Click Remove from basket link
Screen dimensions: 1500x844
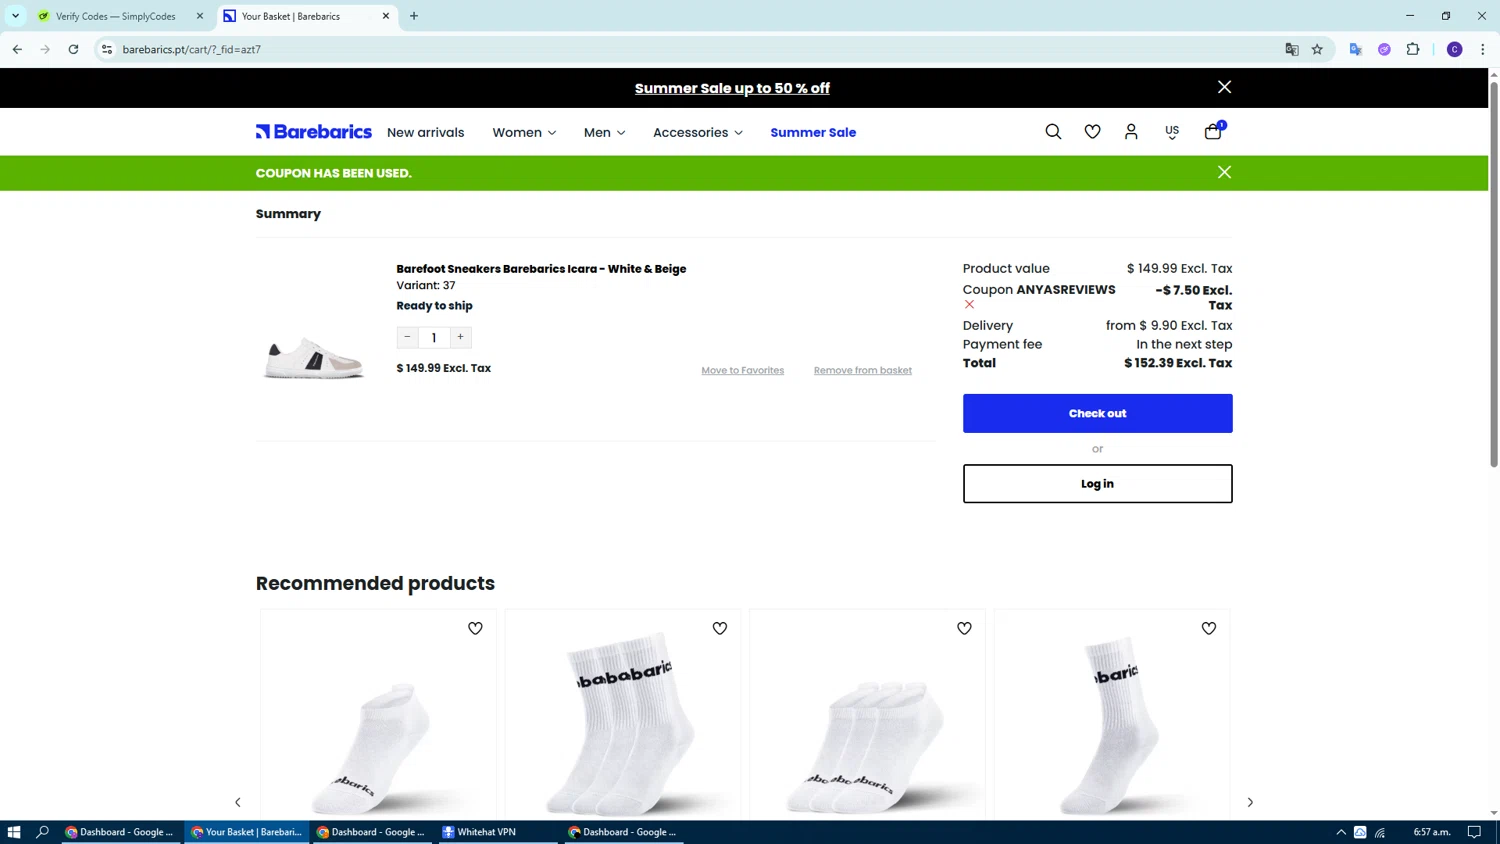[862, 370]
